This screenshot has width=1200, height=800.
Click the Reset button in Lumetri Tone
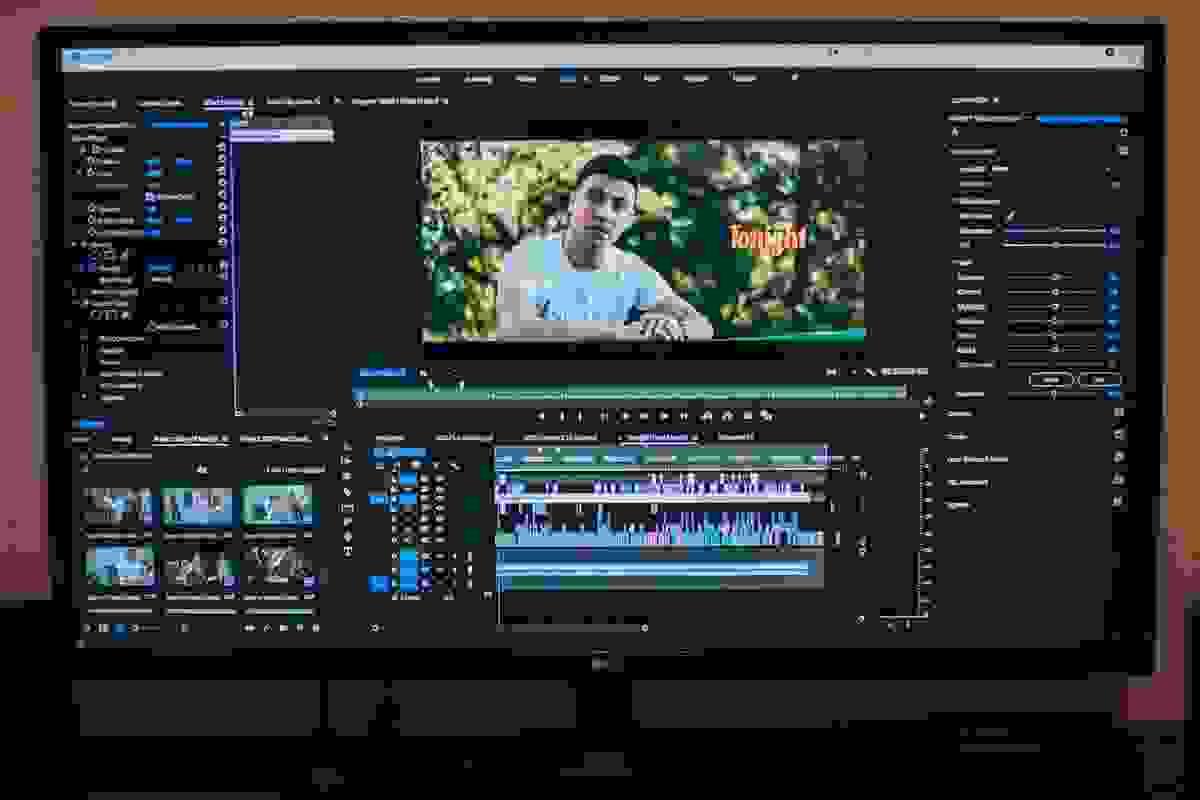click(1050, 379)
